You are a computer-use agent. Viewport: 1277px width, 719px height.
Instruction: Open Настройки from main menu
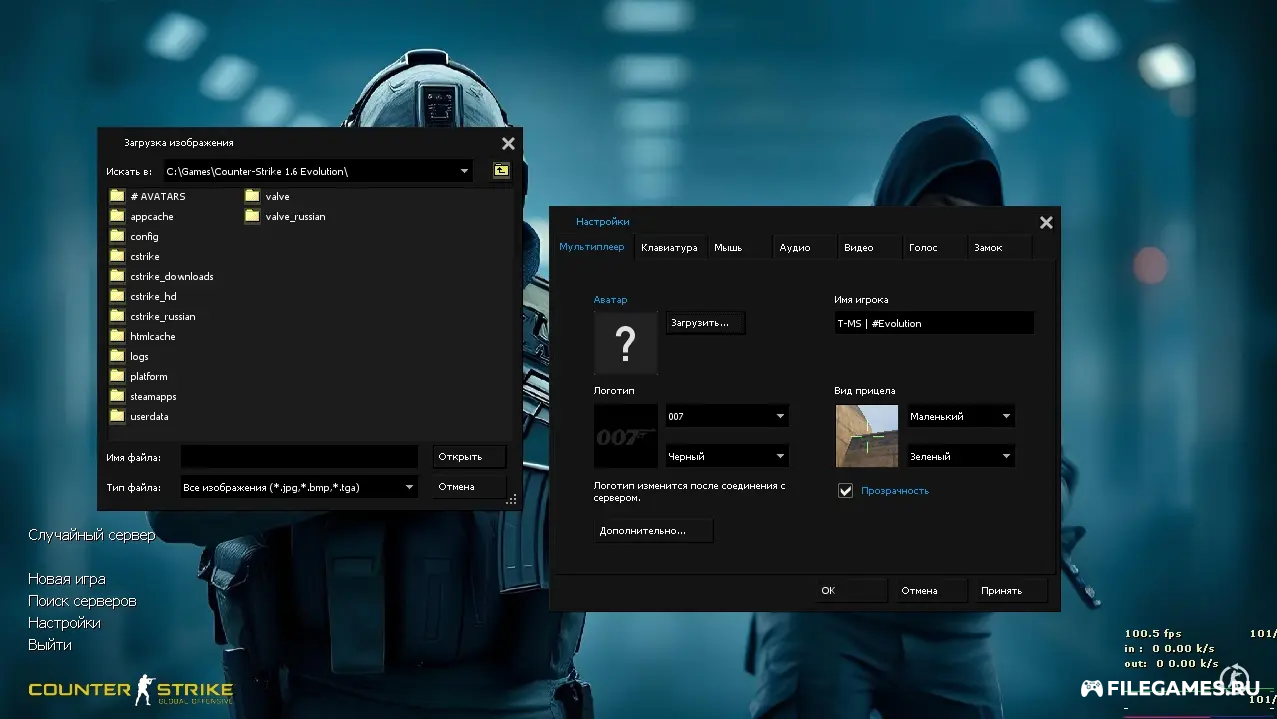64,623
